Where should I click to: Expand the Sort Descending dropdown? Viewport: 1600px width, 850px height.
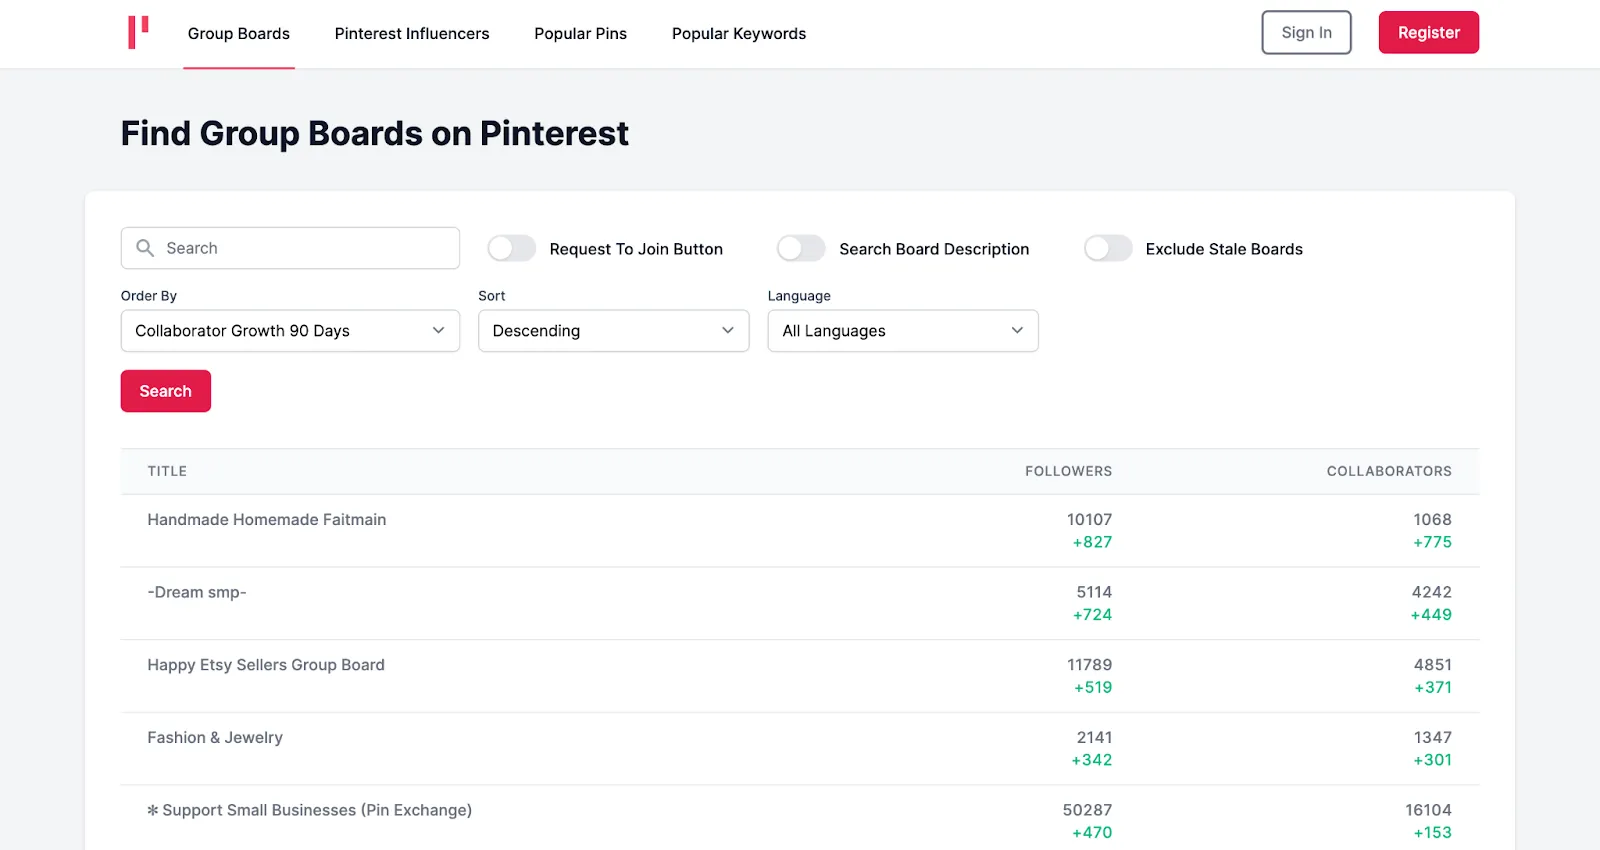pos(614,331)
